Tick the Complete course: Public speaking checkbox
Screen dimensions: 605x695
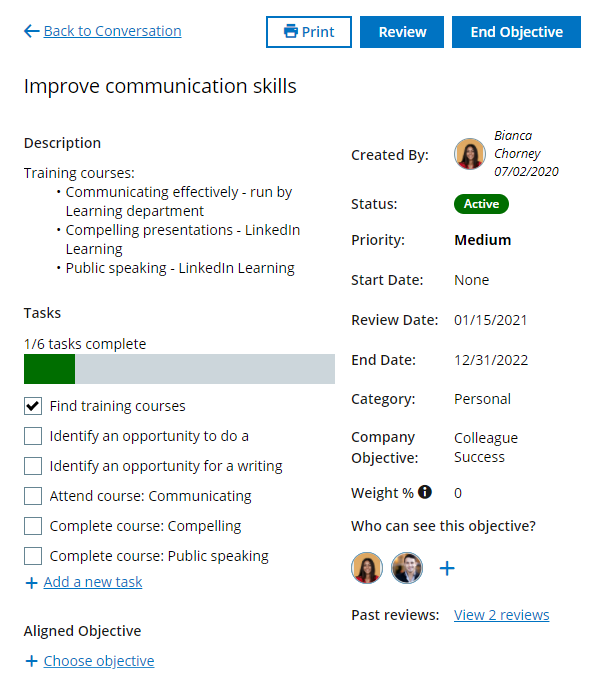(33, 556)
